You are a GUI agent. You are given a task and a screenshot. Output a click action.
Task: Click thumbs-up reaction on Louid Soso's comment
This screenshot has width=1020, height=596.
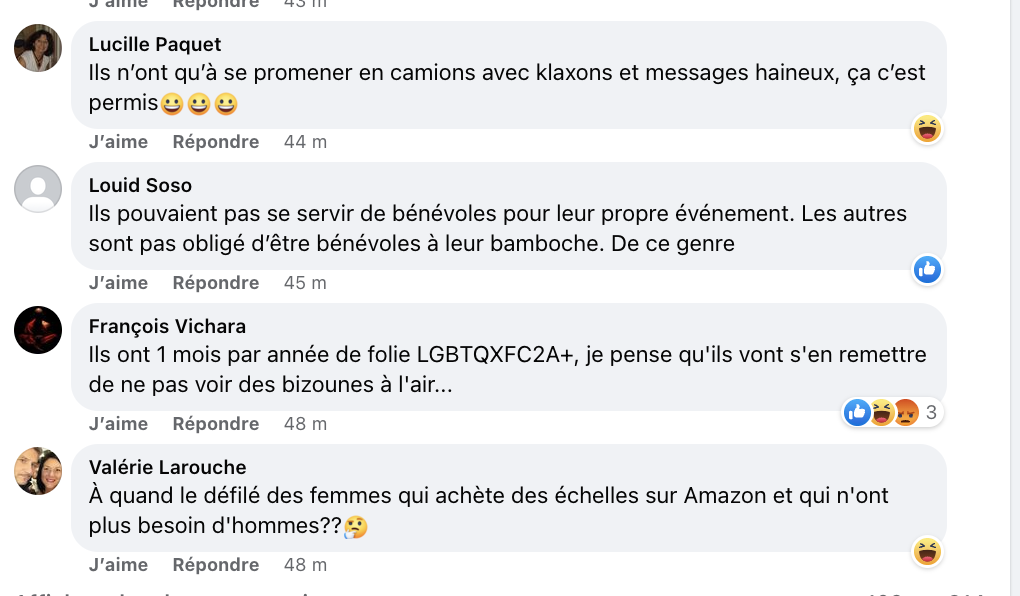pos(927,269)
